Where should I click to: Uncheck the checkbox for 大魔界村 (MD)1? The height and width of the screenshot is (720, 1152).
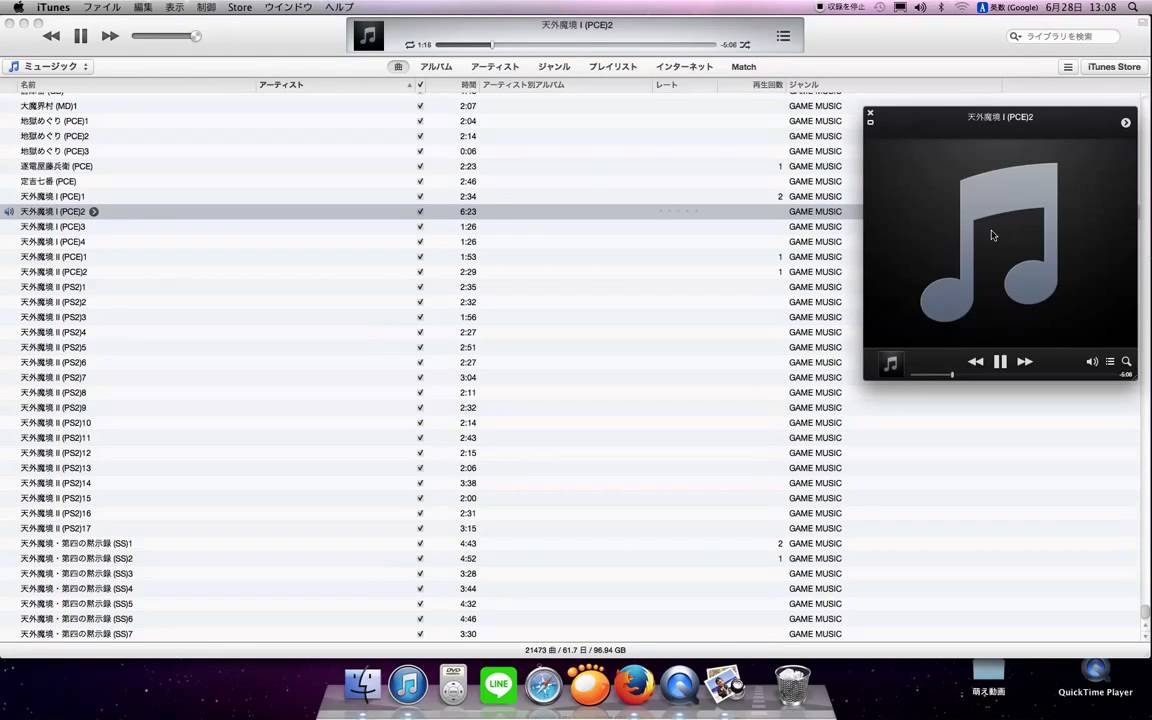(x=420, y=106)
